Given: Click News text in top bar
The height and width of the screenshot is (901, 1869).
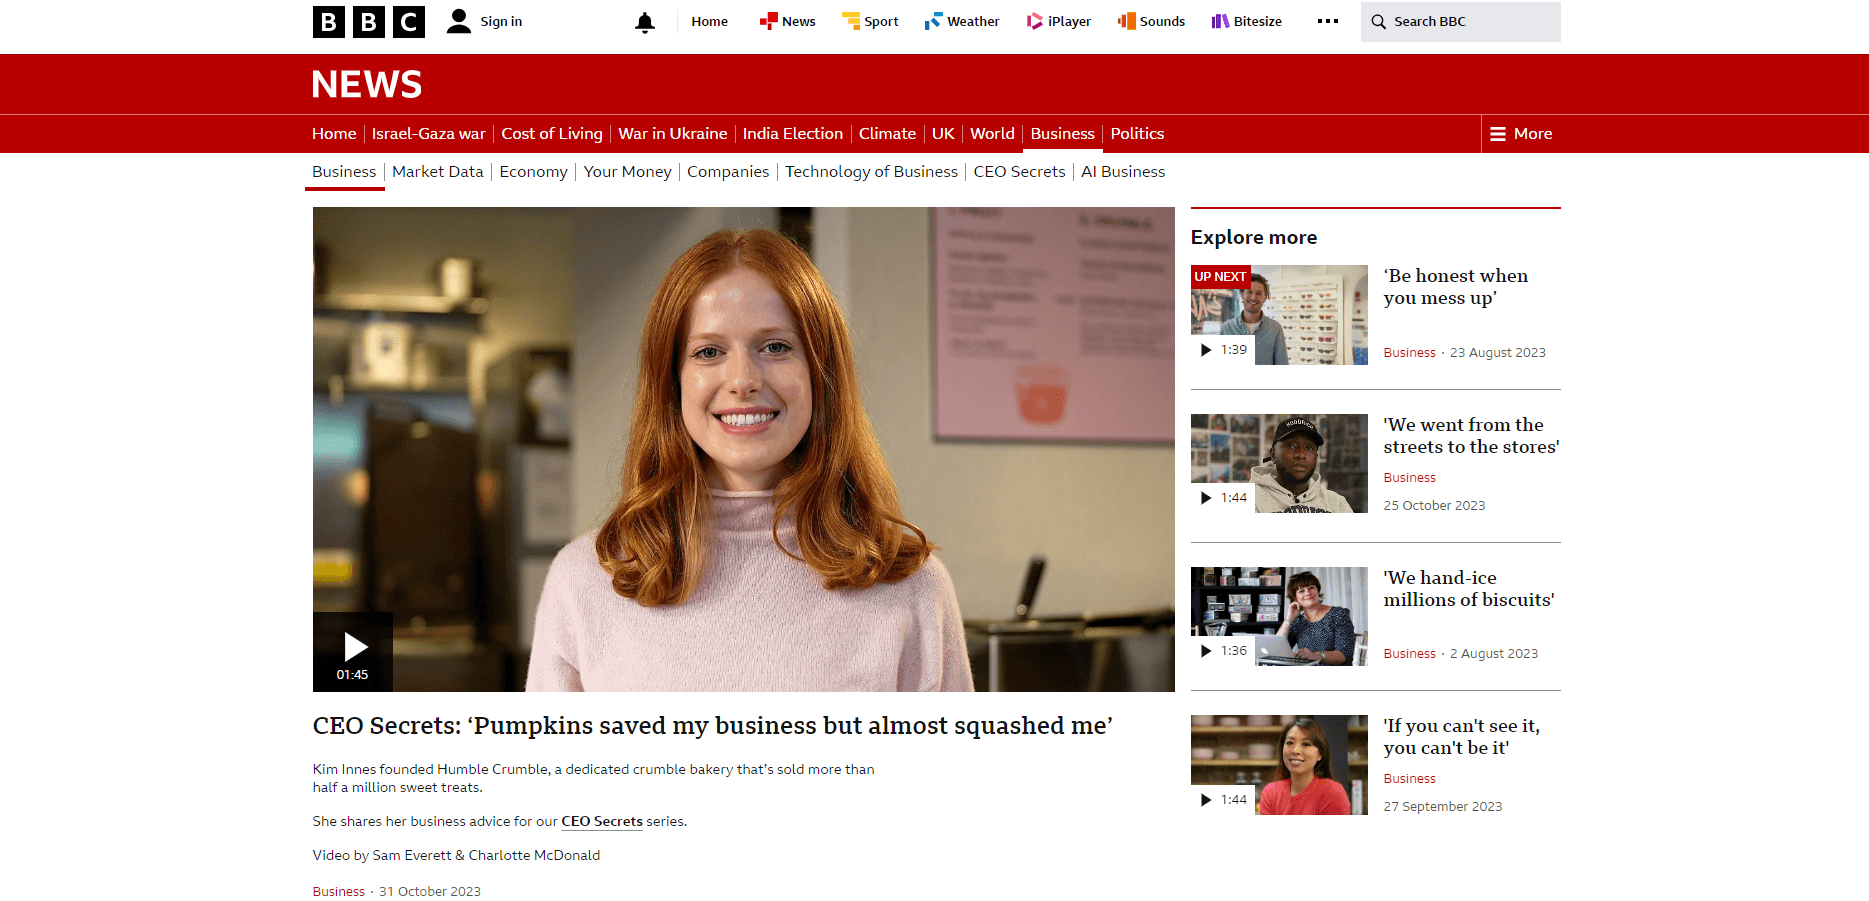Looking at the screenshot, I should (799, 21).
